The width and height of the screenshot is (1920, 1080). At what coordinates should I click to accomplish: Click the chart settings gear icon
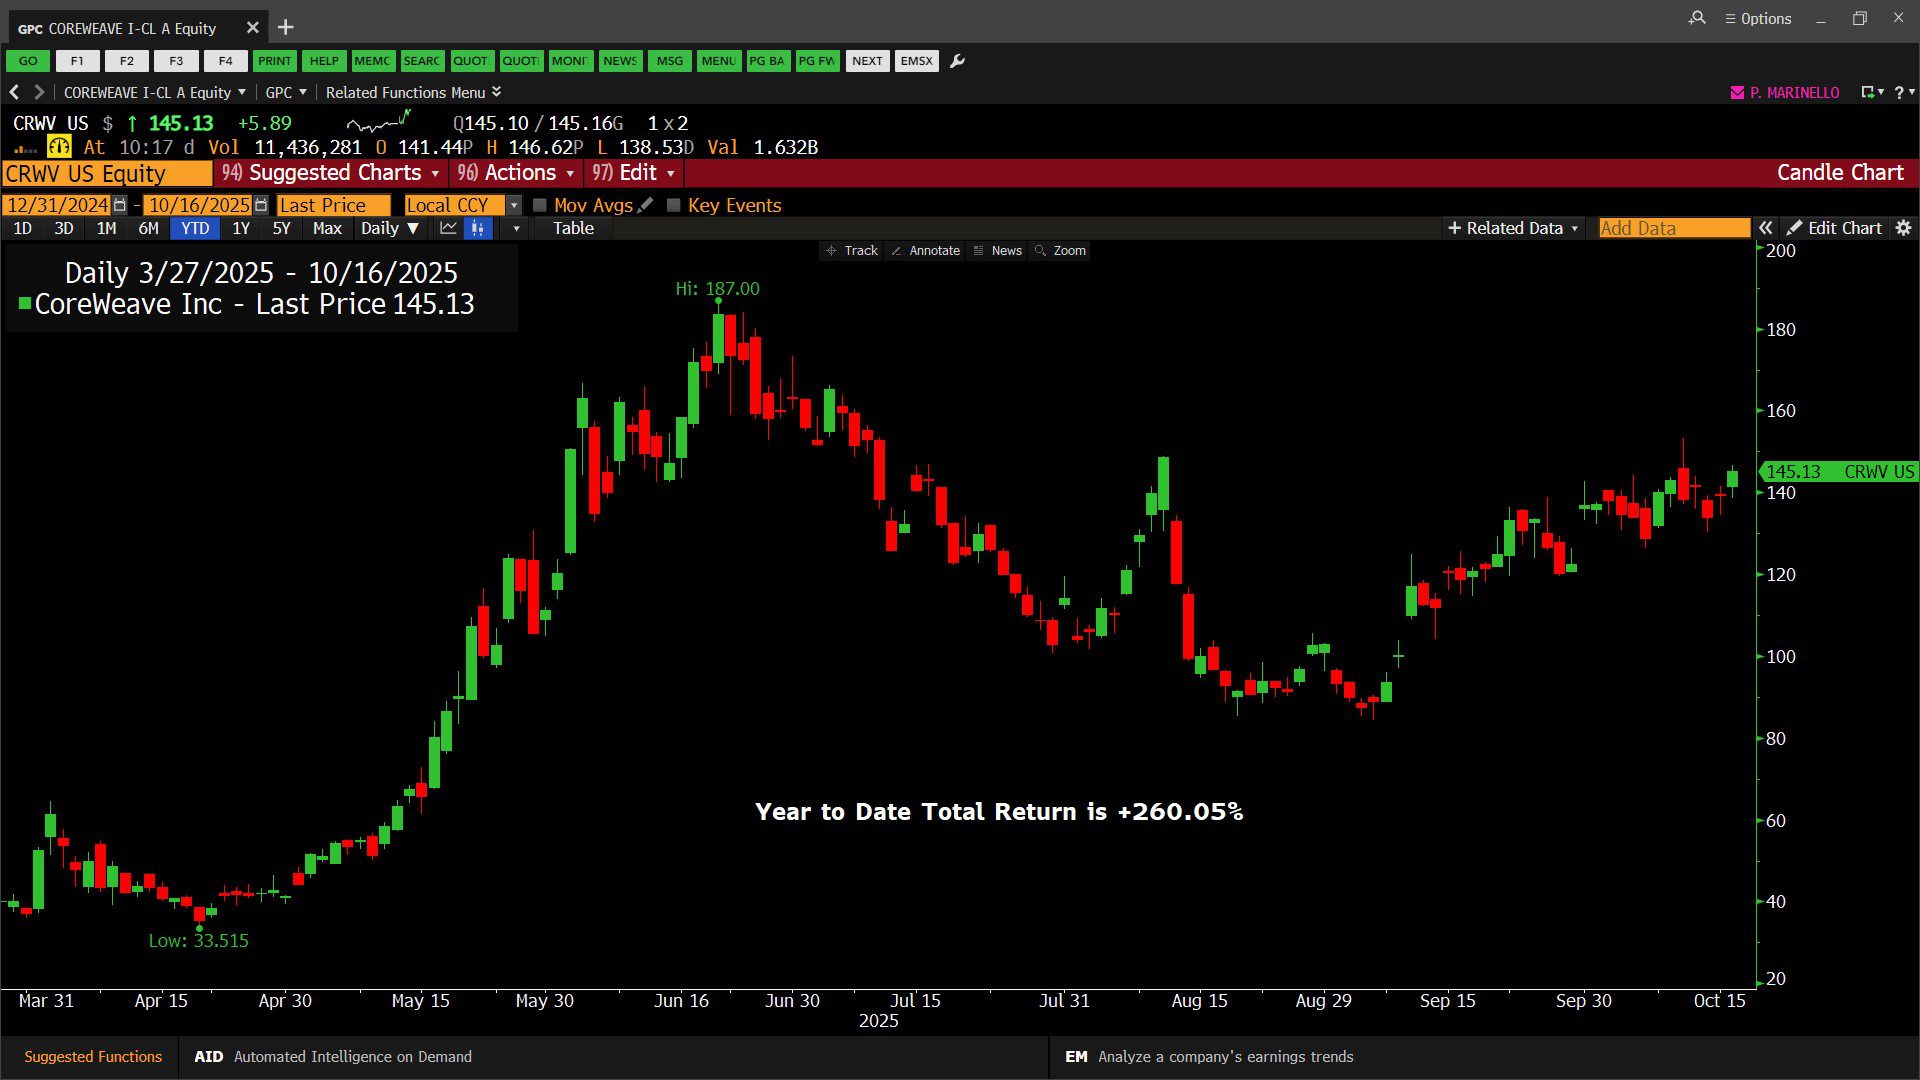[1903, 228]
